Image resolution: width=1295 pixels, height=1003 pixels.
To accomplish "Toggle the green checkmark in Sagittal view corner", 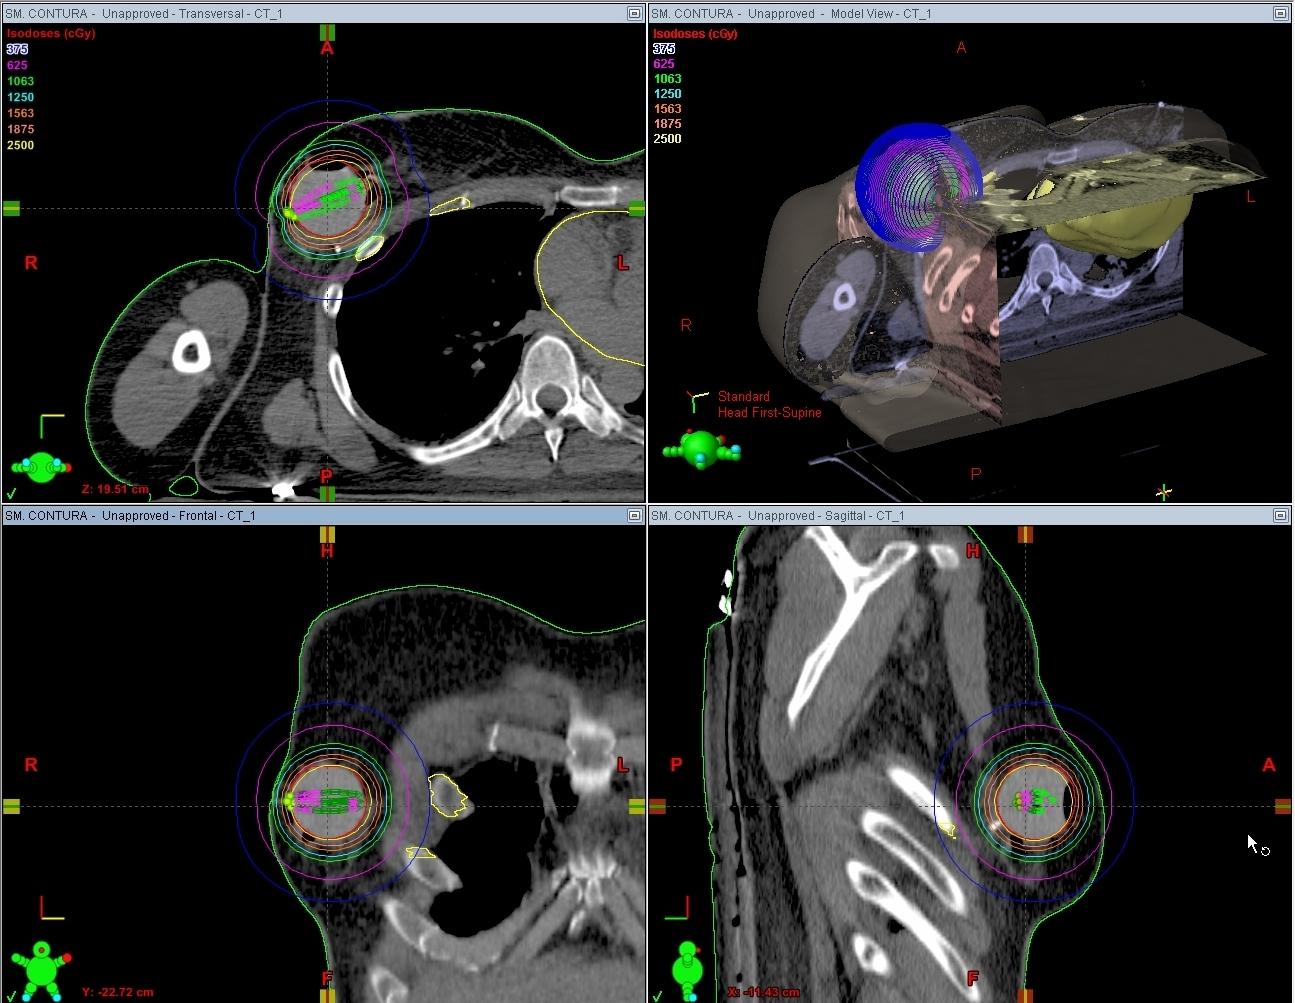I will pyautogui.click(x=658, y=994).
